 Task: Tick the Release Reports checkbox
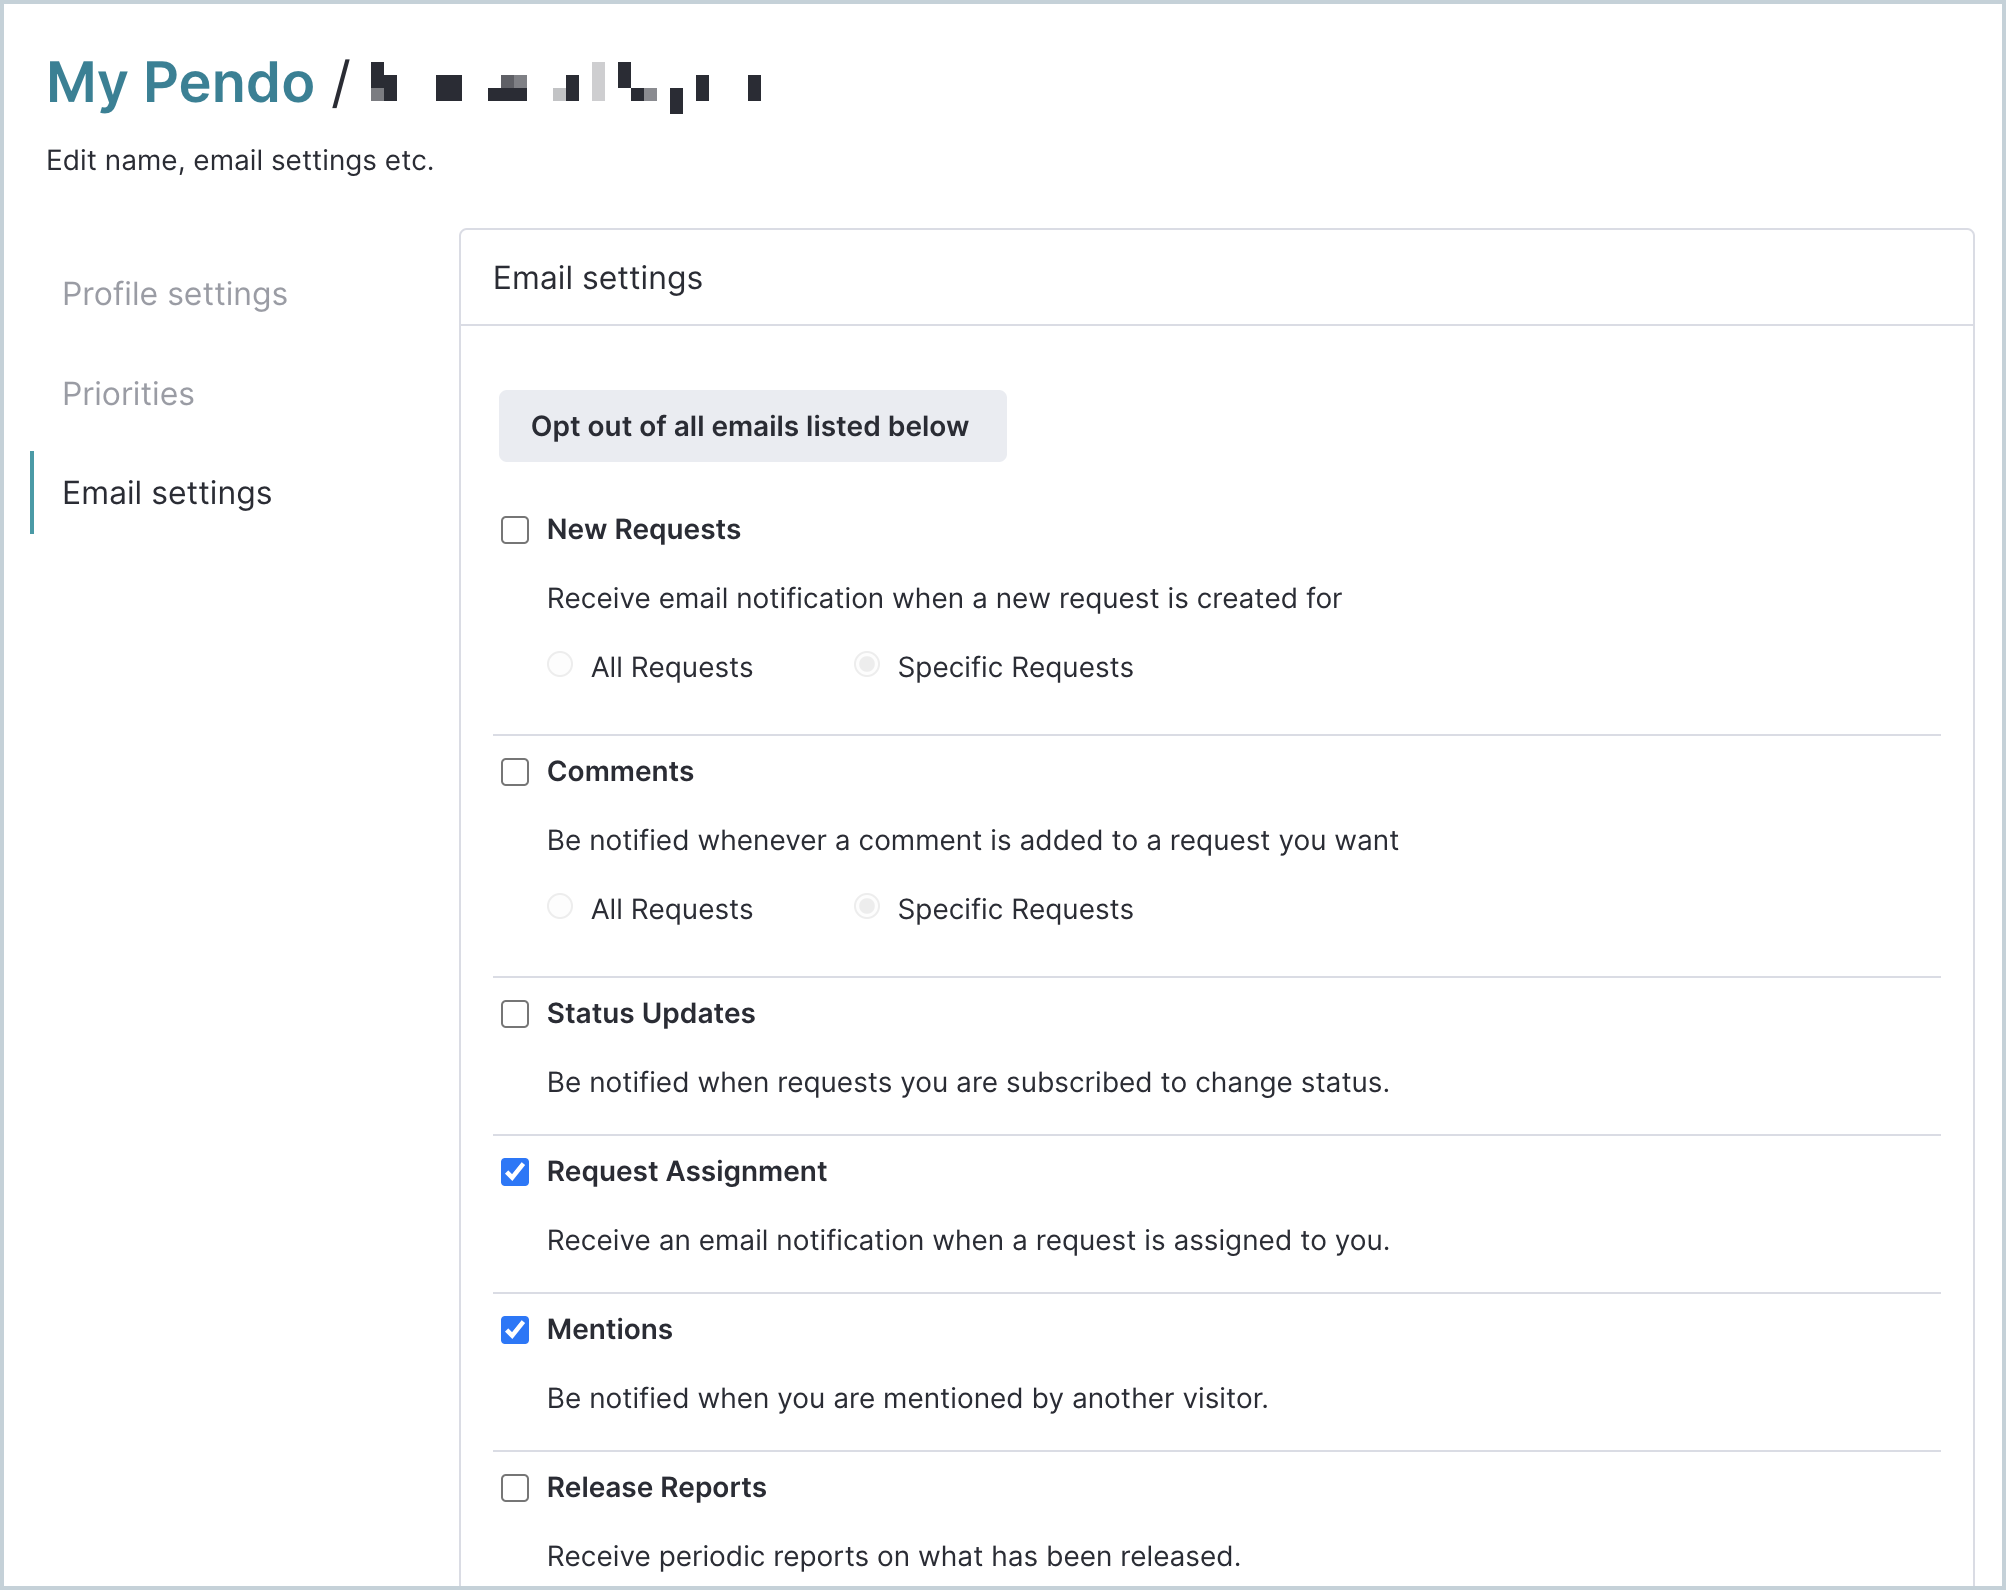(515, 1488)
